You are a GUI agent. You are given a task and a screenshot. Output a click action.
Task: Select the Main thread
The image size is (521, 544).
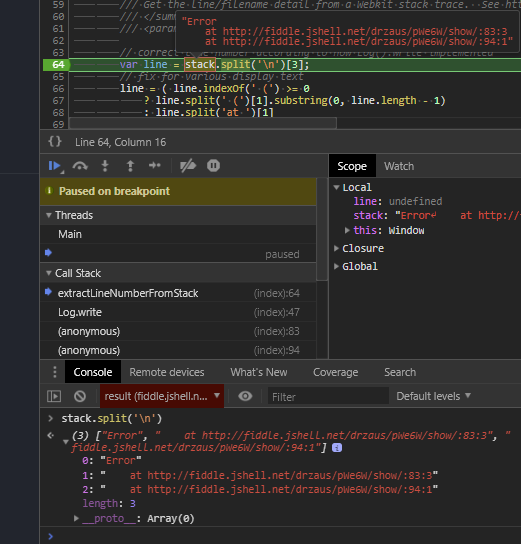point(178,234)
